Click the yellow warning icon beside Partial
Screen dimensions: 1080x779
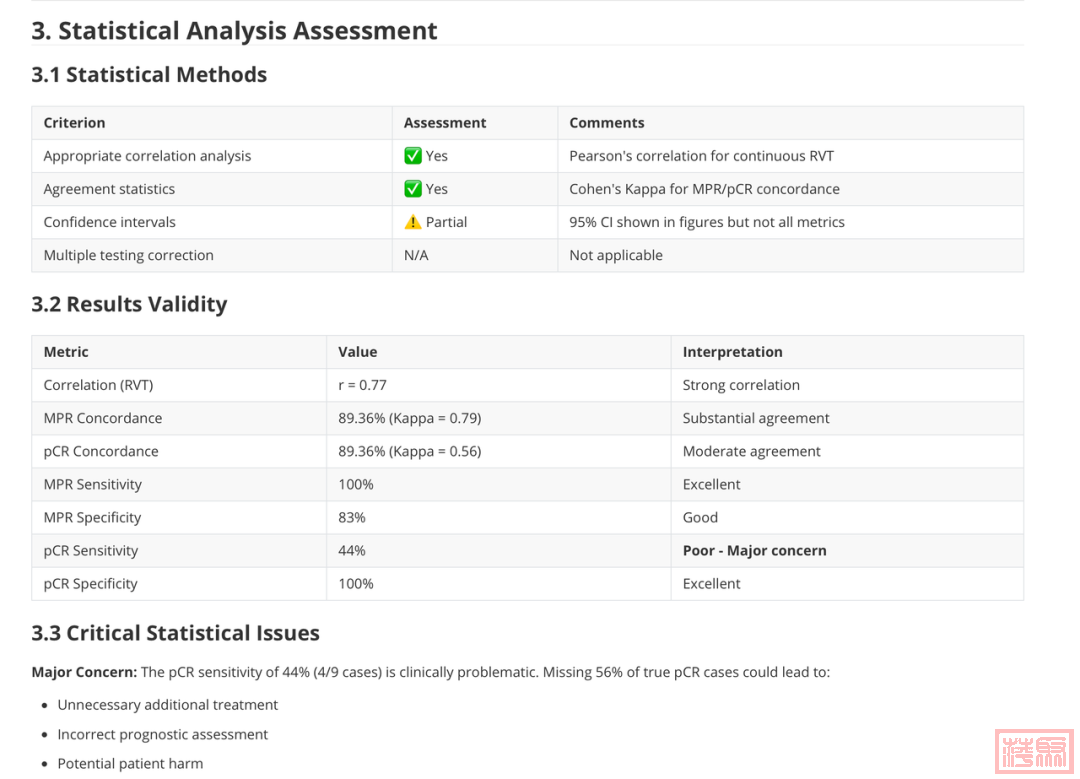click(x=413, y=222)
